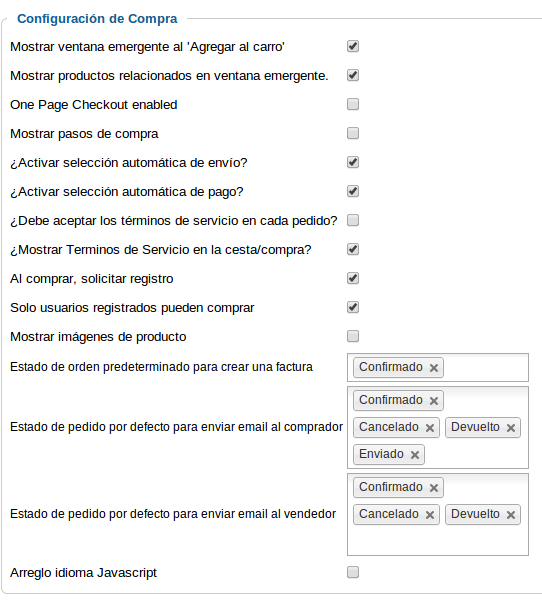Enable One Page Checkout checkbox
Screen dimensions: 542x605
tap(353, 104)
